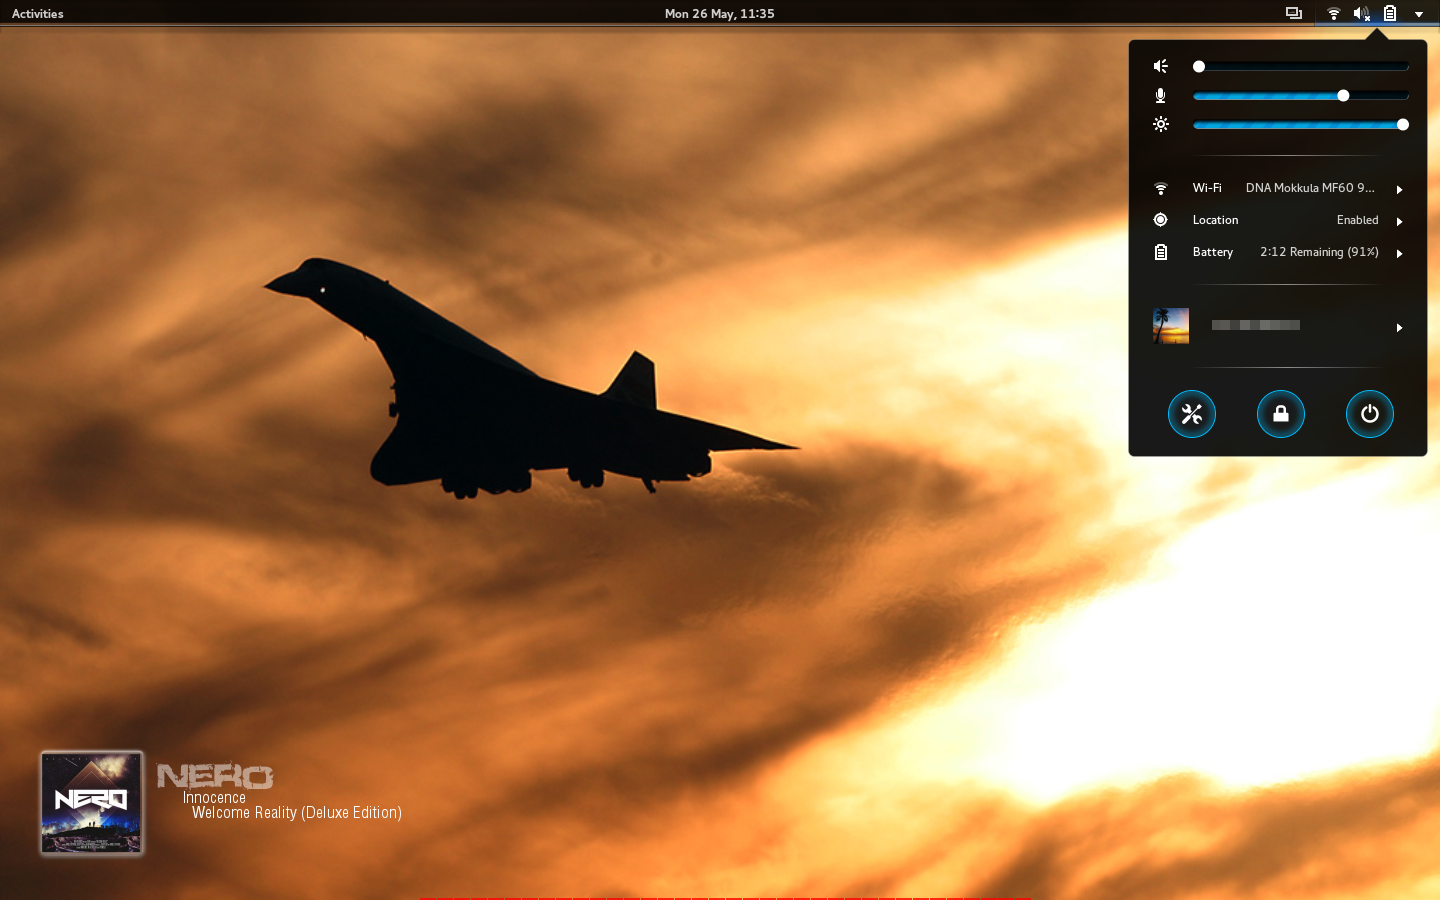
Task: Click the NERO album cover artwork
Action: click(92, 803)
